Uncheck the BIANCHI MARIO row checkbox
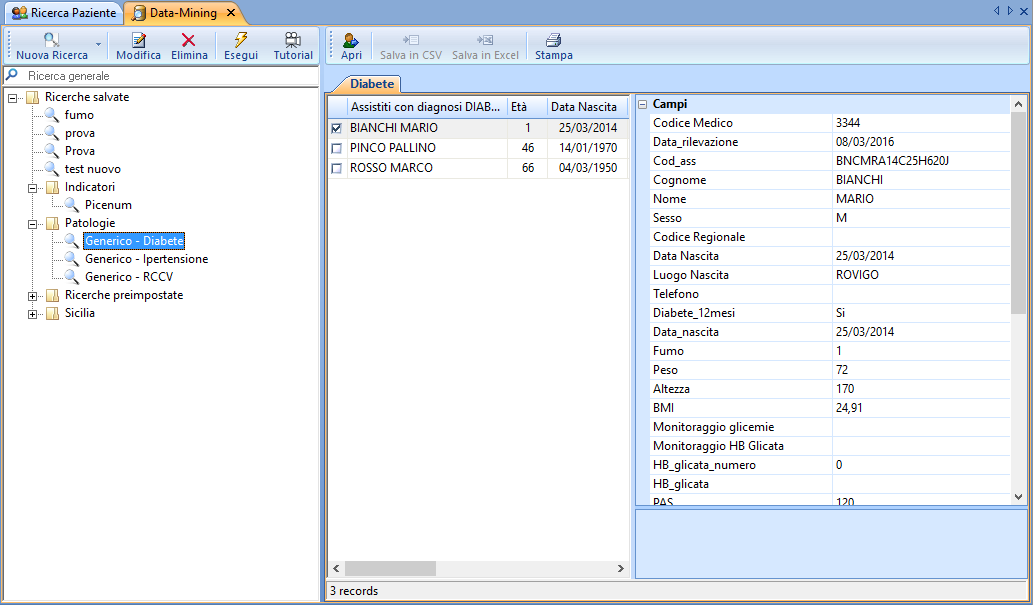 pos(337,129)
